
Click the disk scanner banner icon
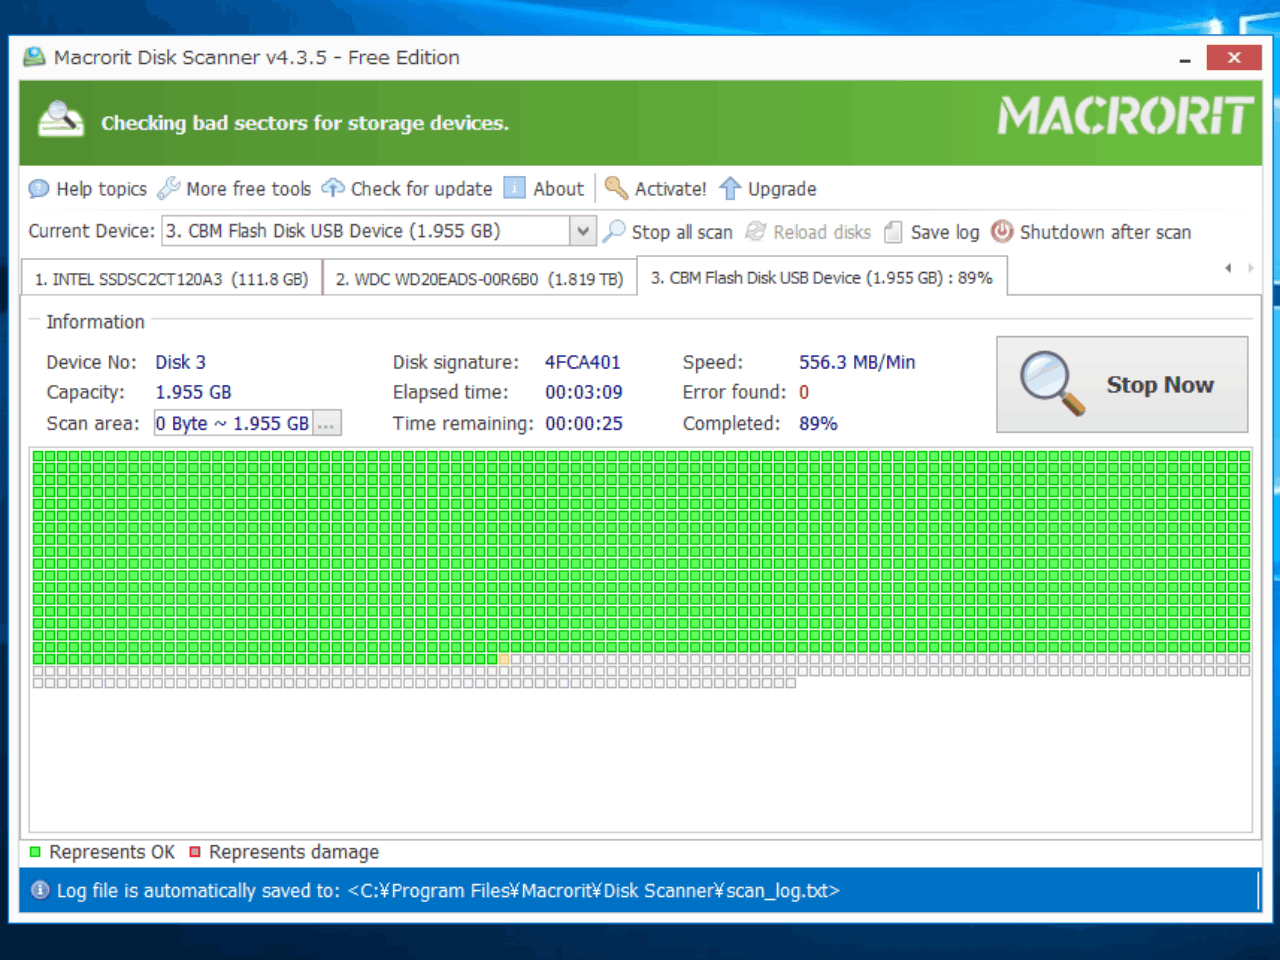click(60, 121)
